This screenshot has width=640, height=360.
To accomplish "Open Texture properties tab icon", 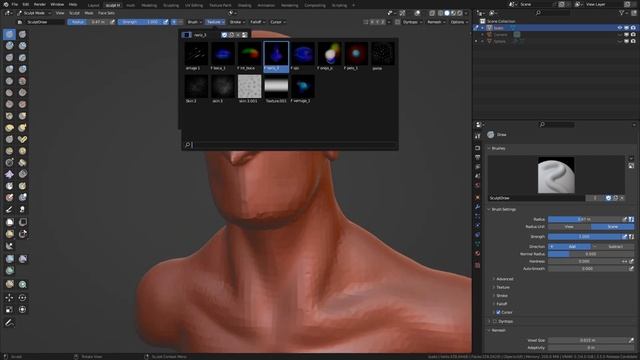I will 478,265.
